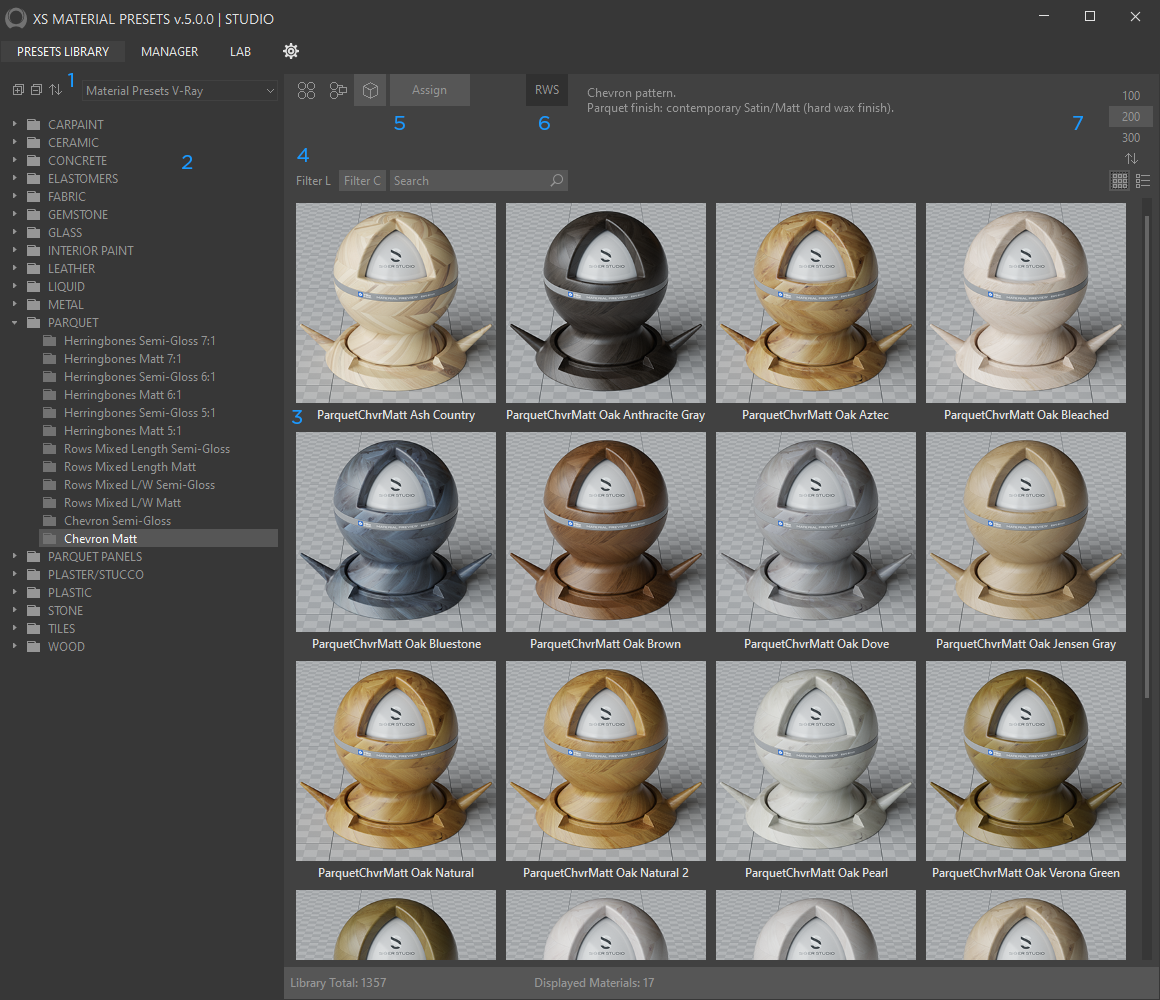Viewport: 1160px width, 1000px height.
Task: Expand the GLASS category
Action: point(14,232)
